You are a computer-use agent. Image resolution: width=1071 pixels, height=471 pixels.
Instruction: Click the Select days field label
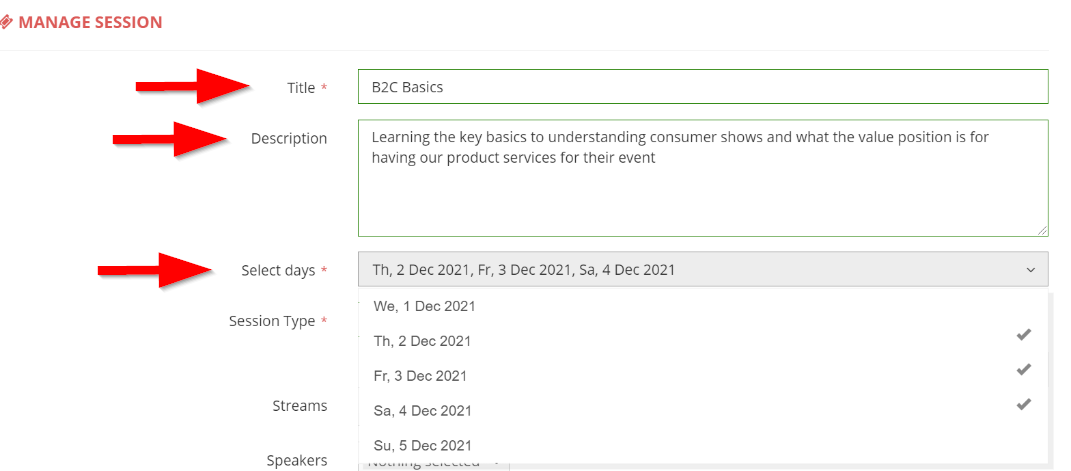pyautogui.click(x=278, y=270)
